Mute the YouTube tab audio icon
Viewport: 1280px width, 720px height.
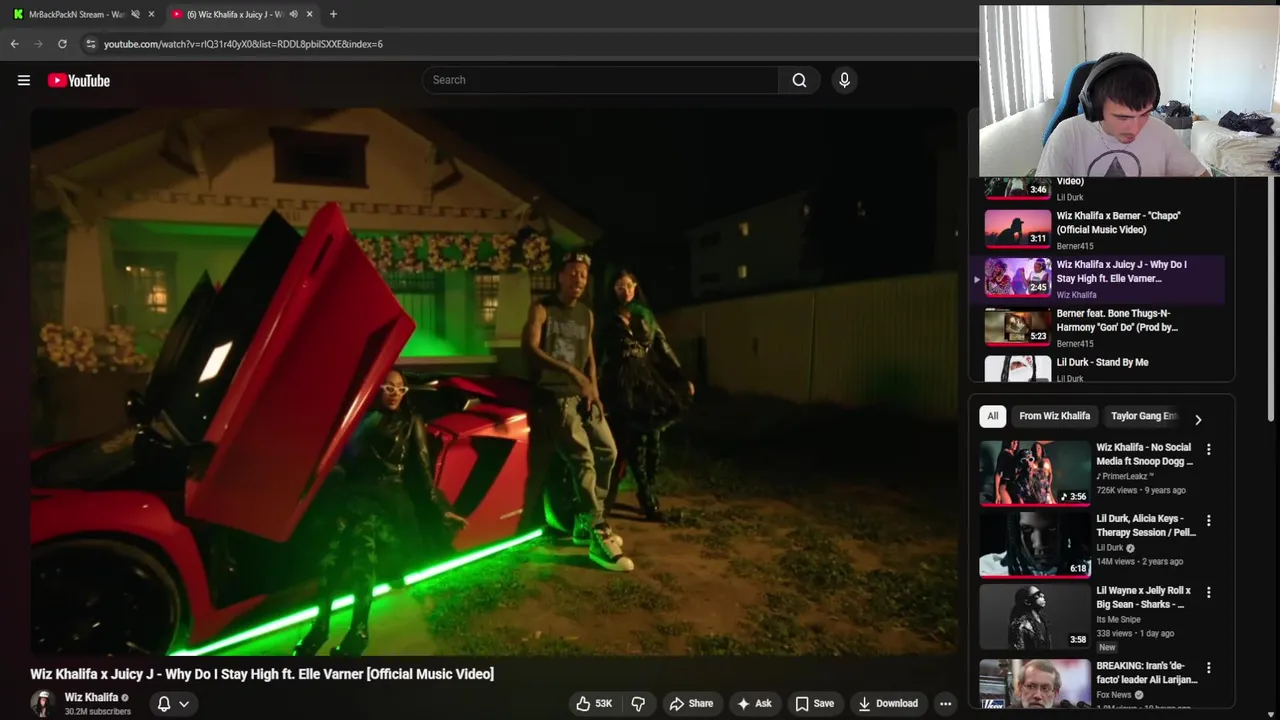point(293,14)
